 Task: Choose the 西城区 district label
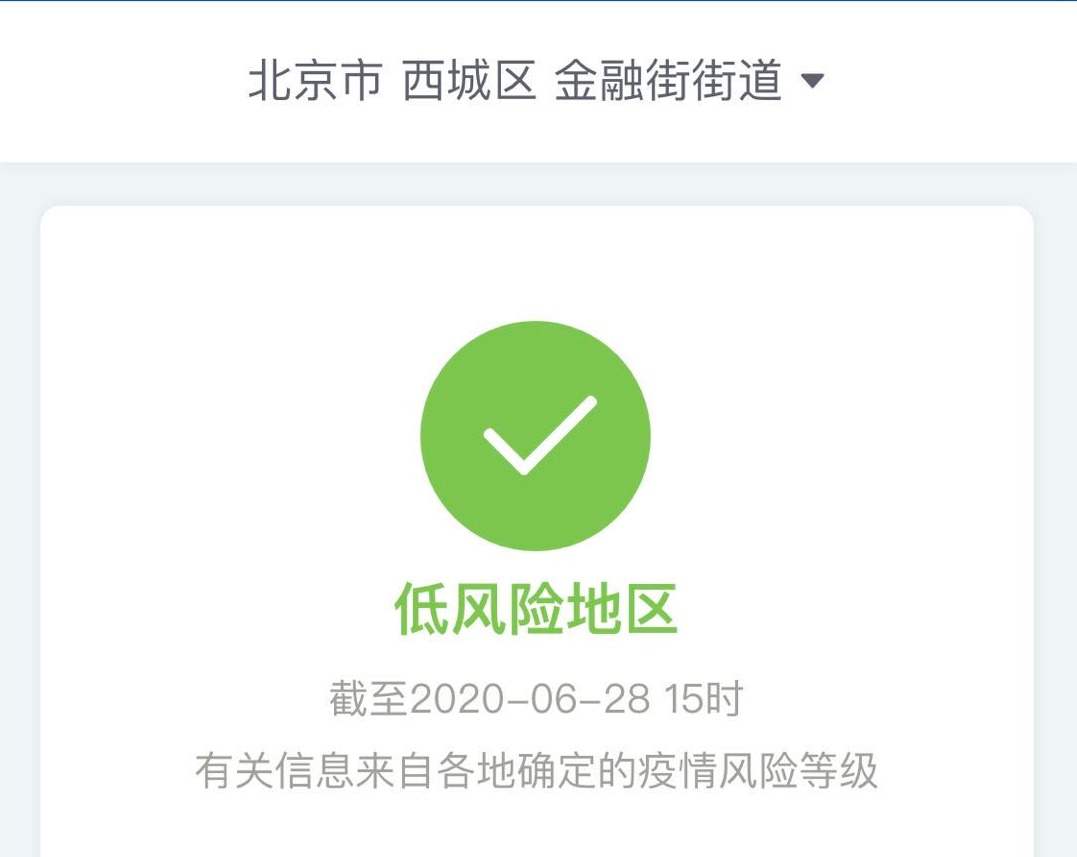pos(468,80)
